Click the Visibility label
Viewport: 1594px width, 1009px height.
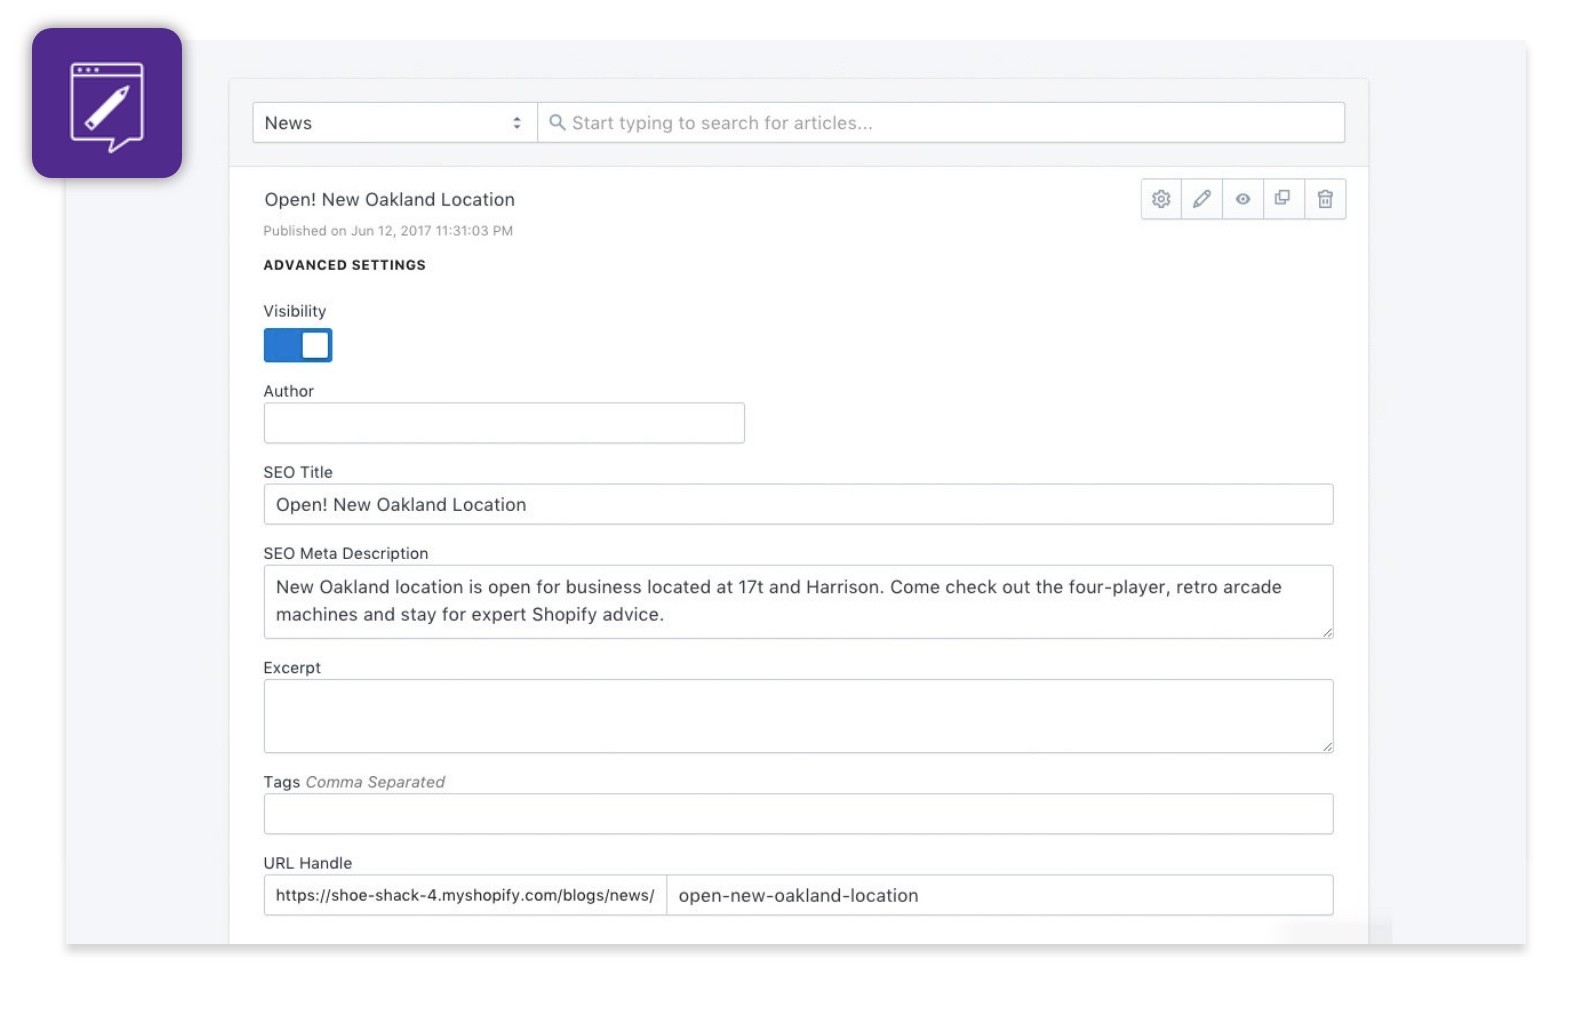(295, 311)
